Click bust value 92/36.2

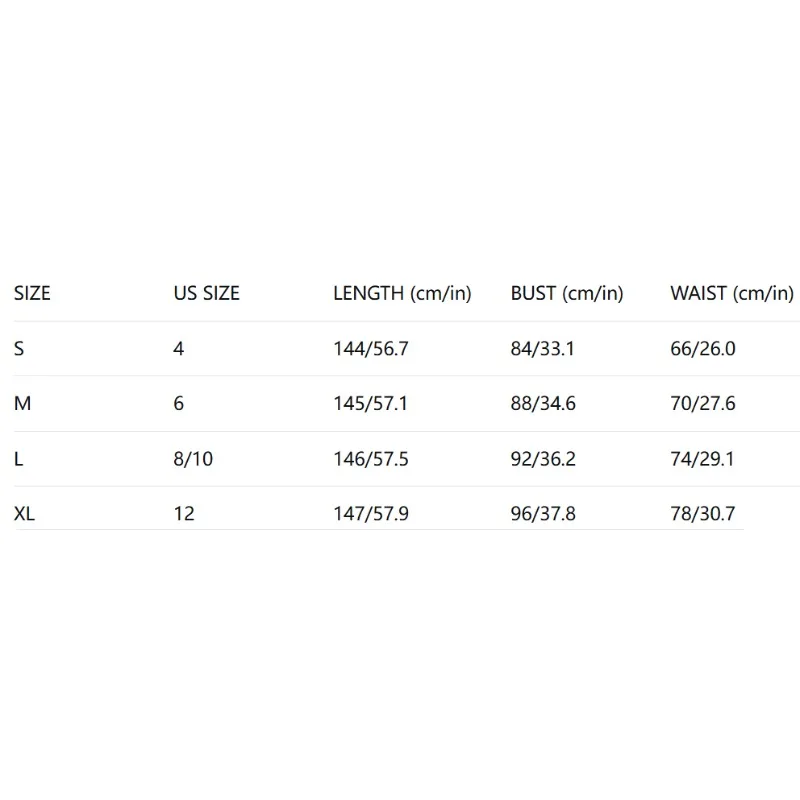click(x=543, y=459)
